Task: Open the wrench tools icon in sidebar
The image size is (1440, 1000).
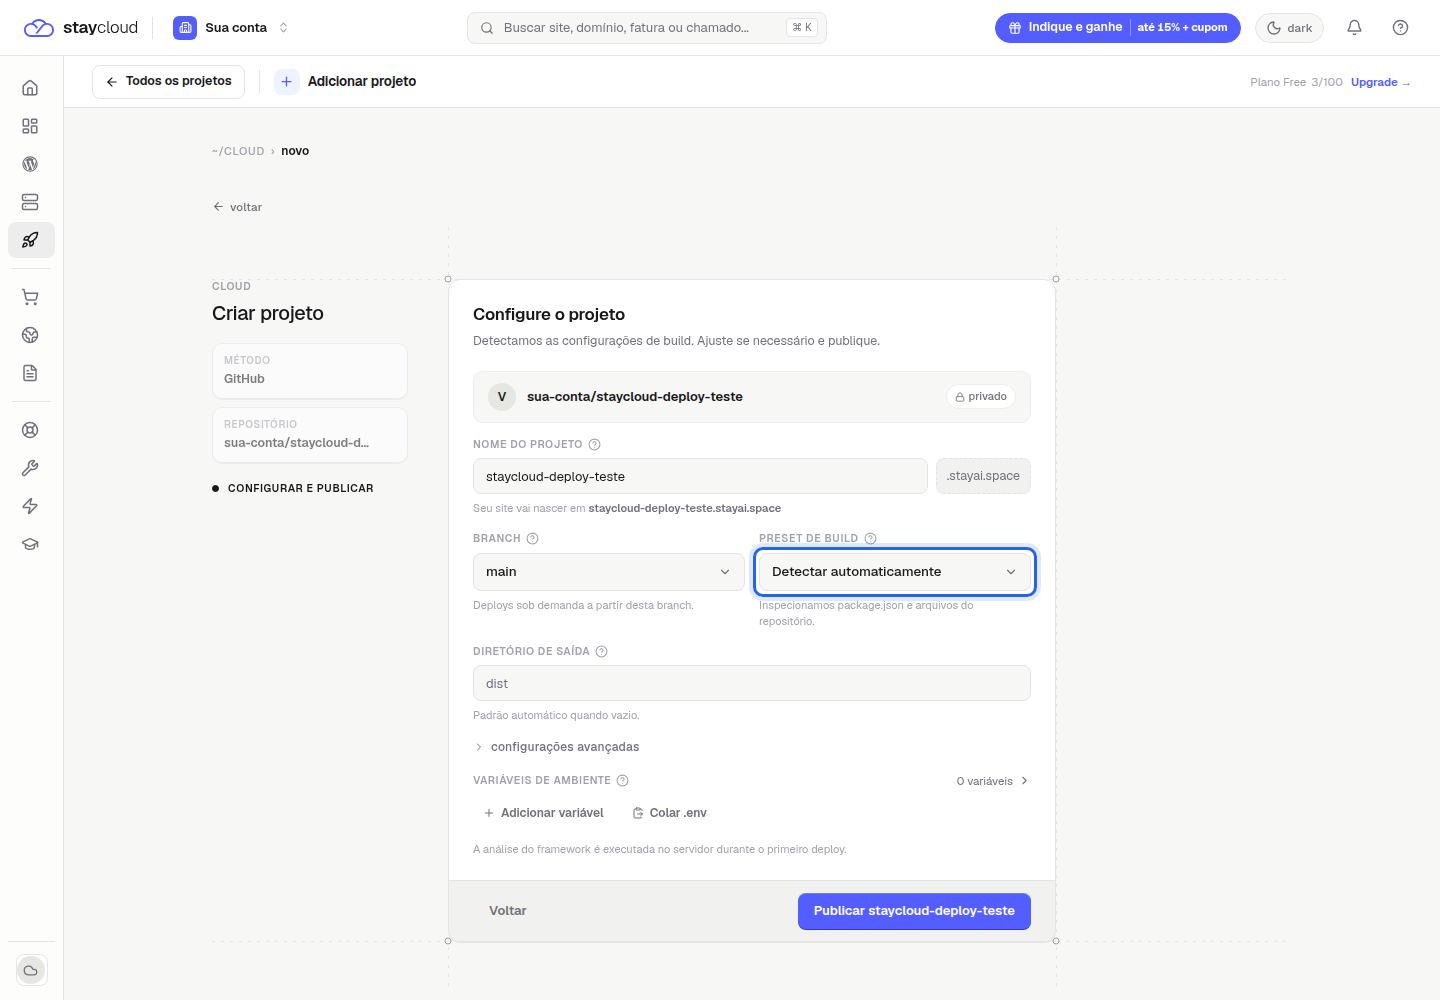Action: (30, 468)
